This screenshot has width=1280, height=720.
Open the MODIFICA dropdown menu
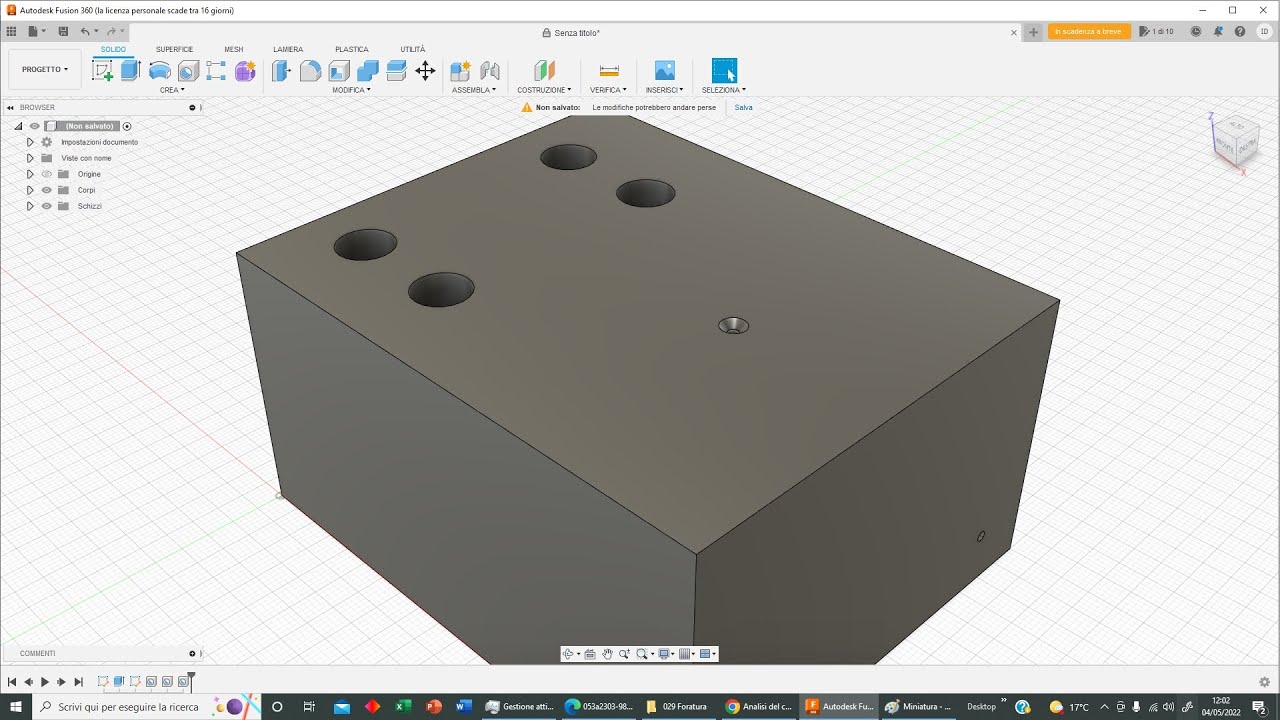coord(352,90)
